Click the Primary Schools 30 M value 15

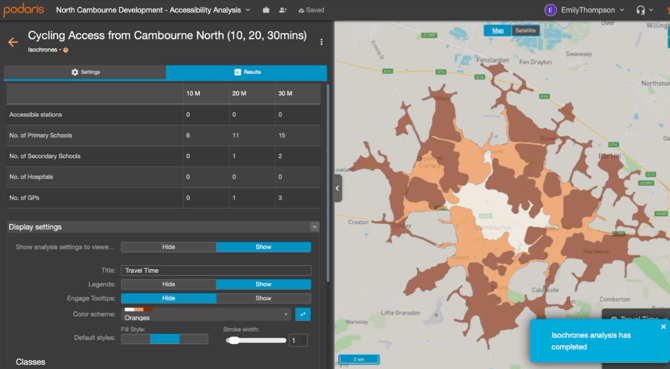282,135
